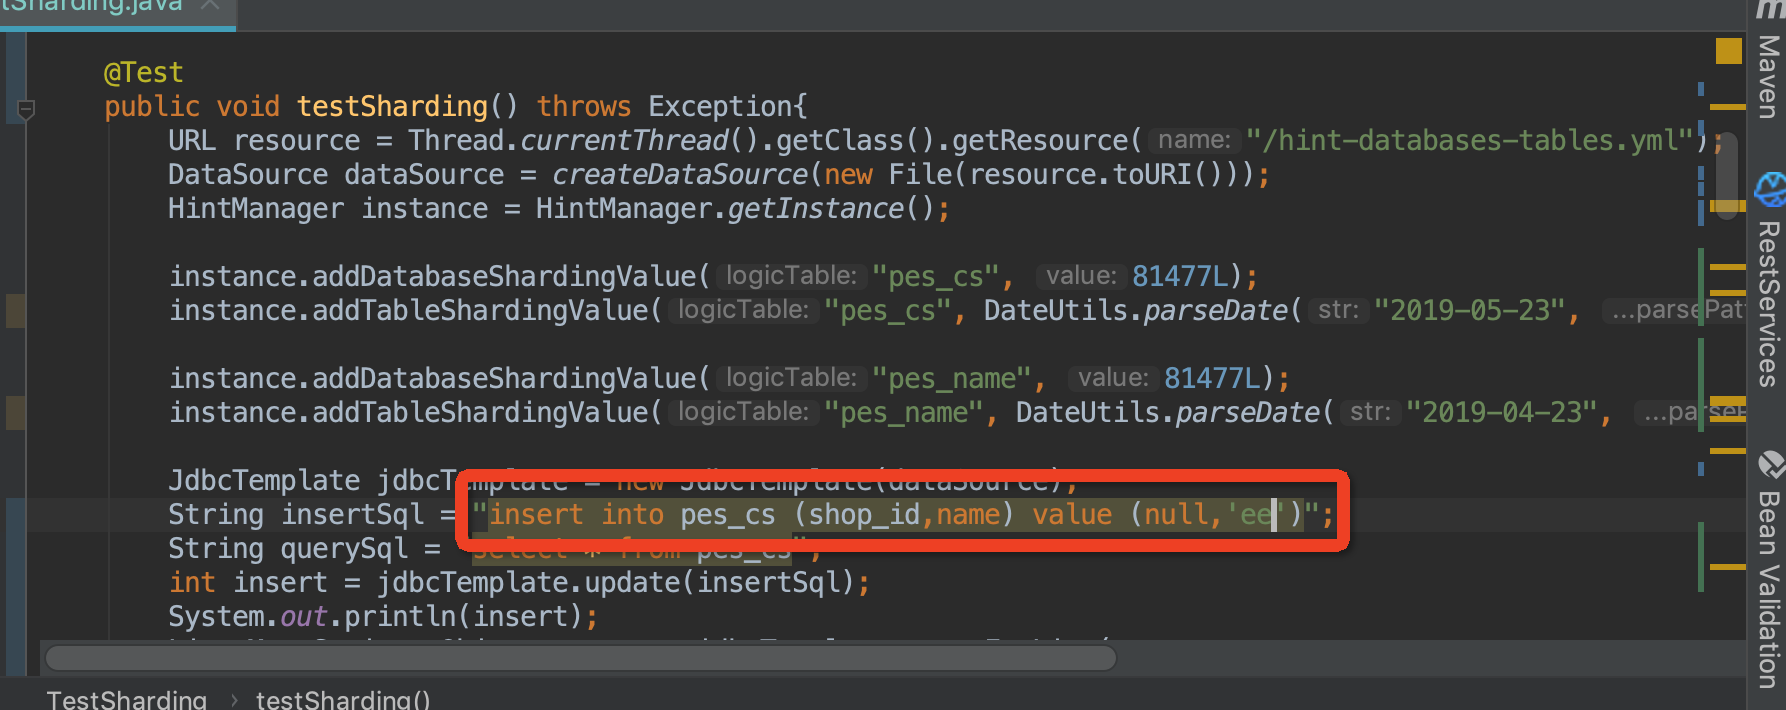This screenshot has height=710, width=1786.
Task: Click the Bean Validation icon in sidebar
Action: [x=1770, y=464]
